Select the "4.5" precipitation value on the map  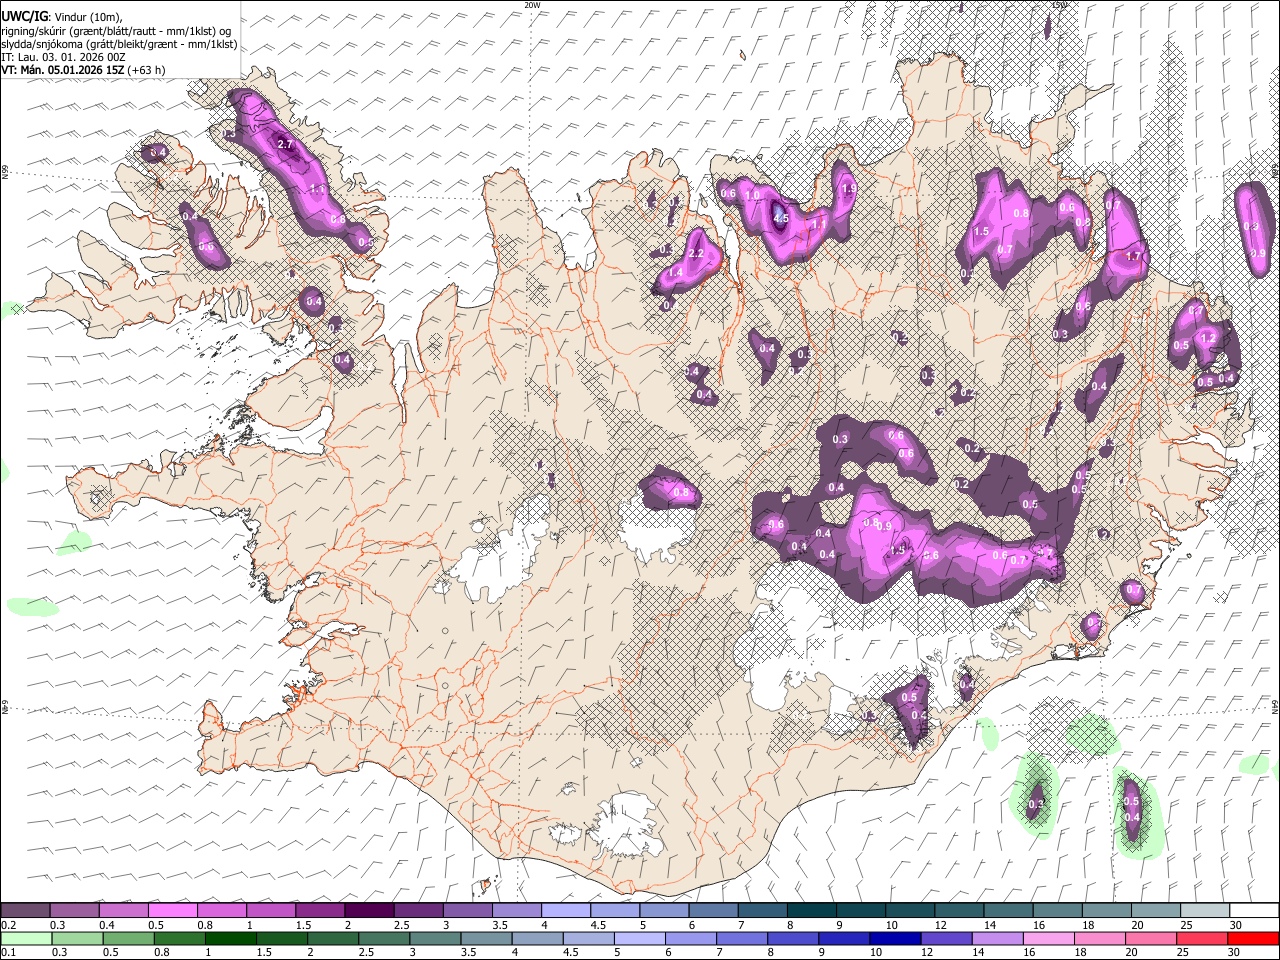781,218
